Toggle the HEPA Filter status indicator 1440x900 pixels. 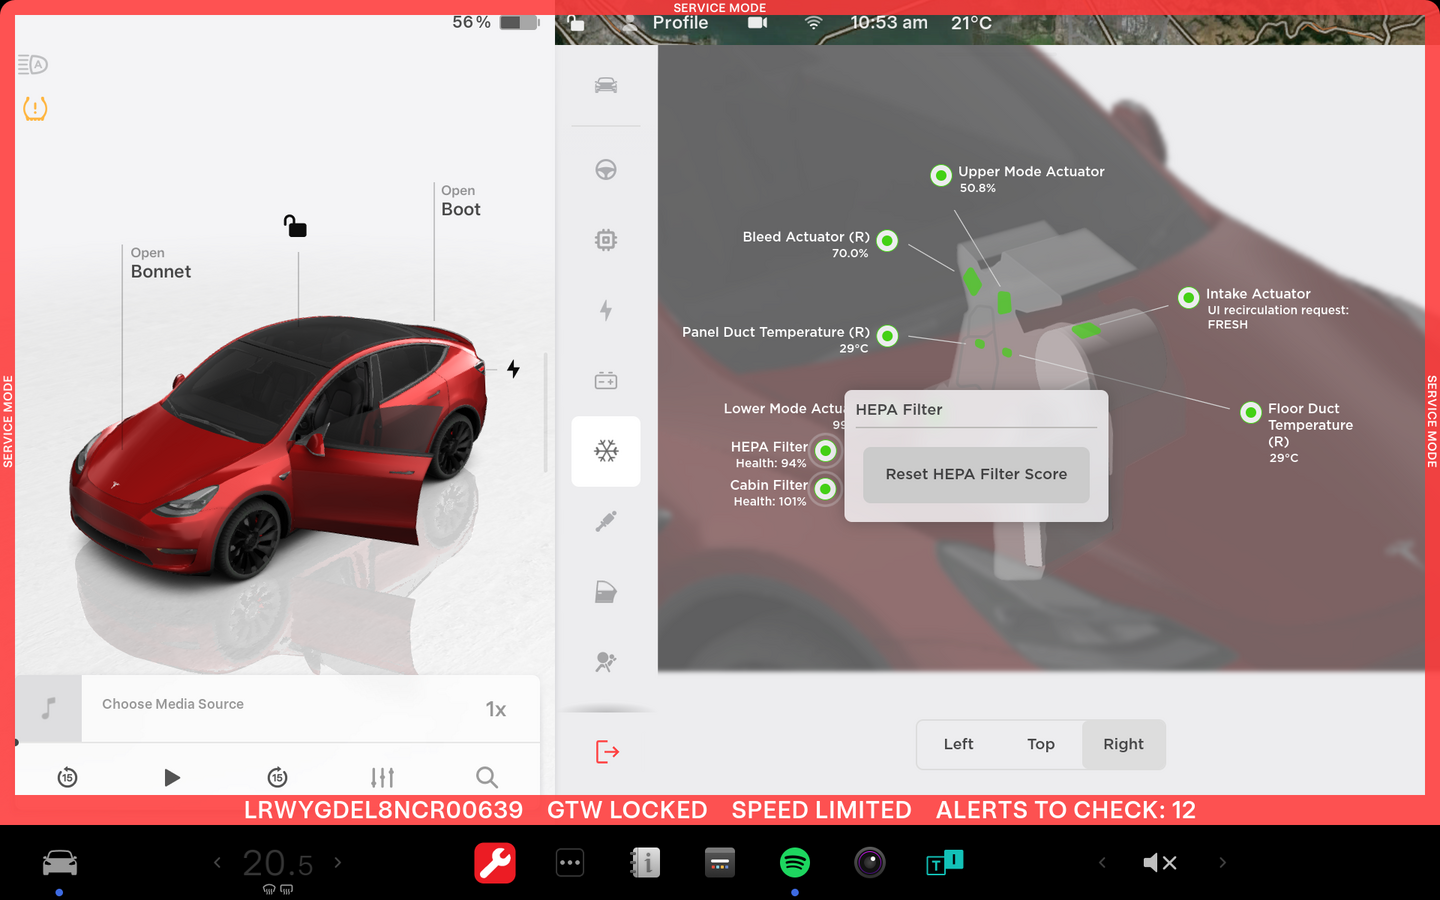[x=825, y=451]
